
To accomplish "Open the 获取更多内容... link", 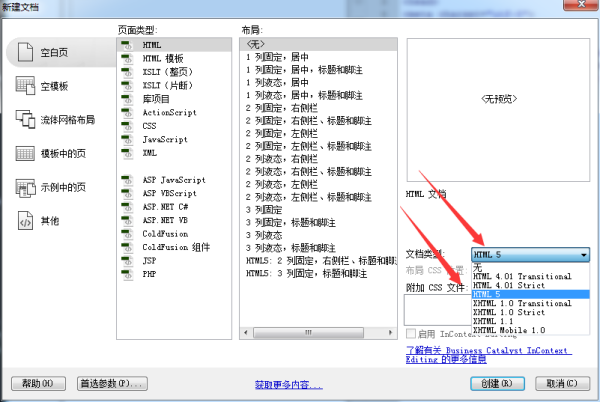I will (x=289, y=385).
